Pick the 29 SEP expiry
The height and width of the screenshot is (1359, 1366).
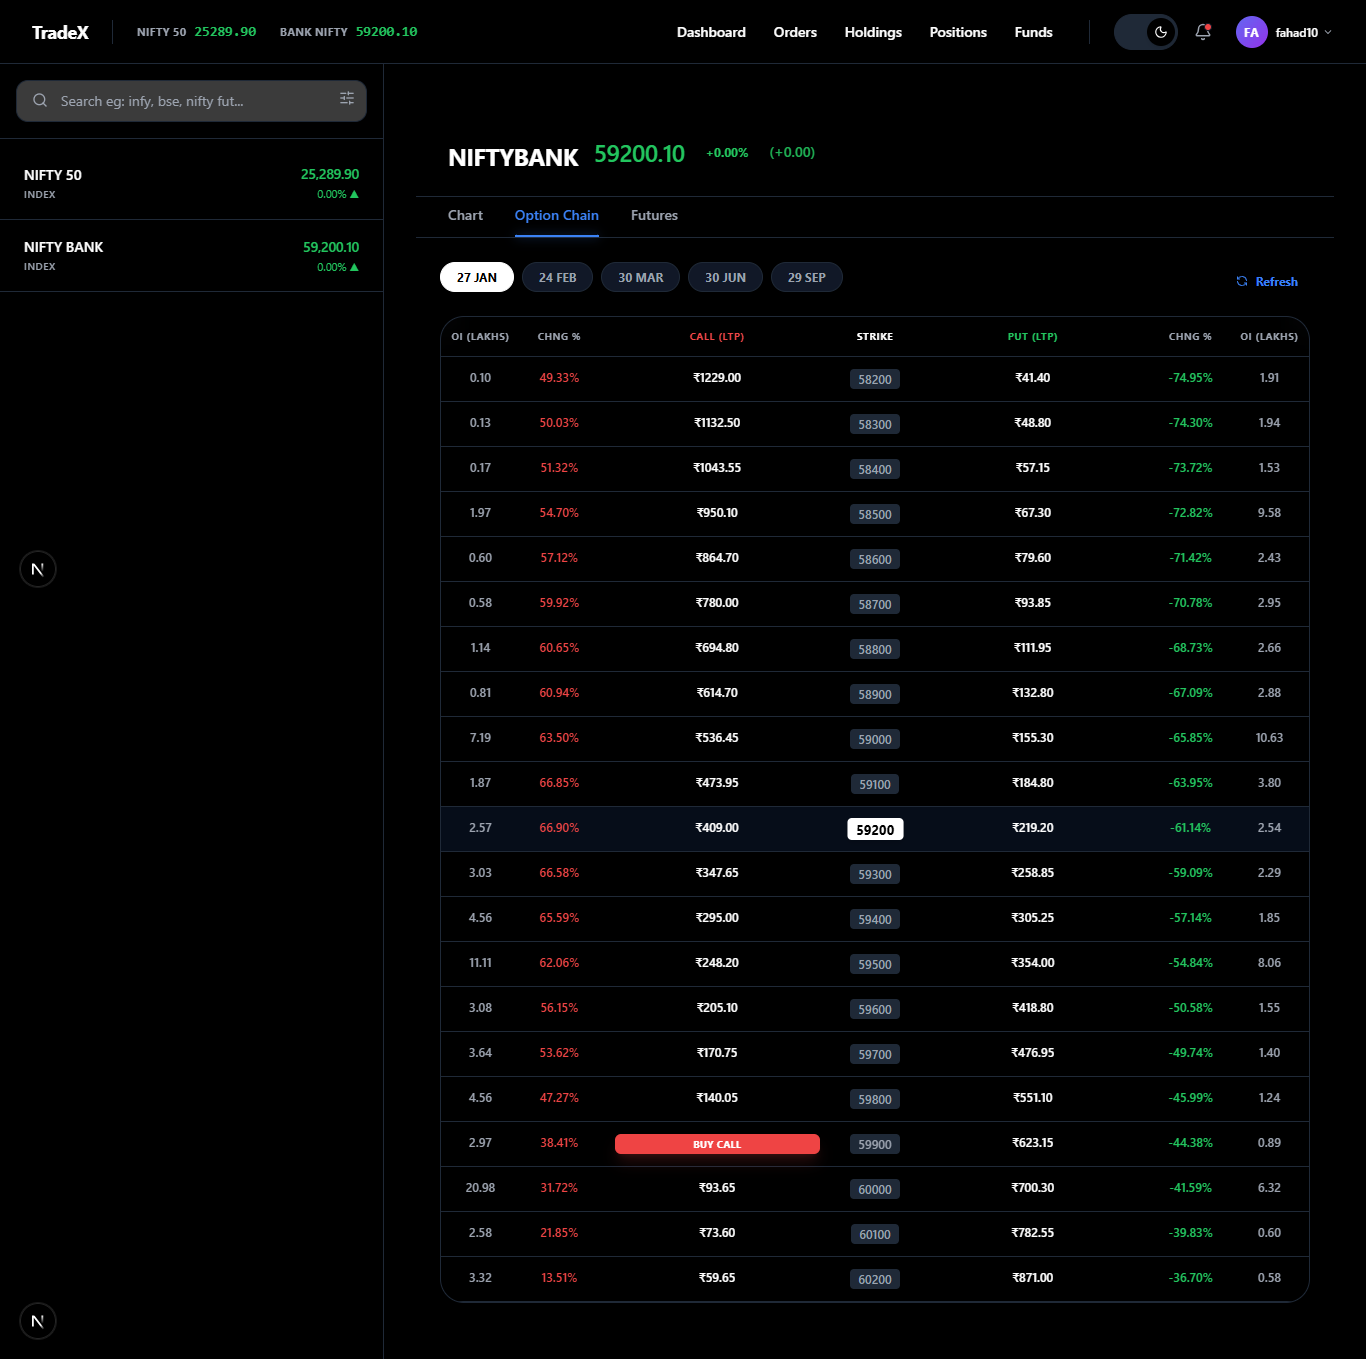(806, 277)
